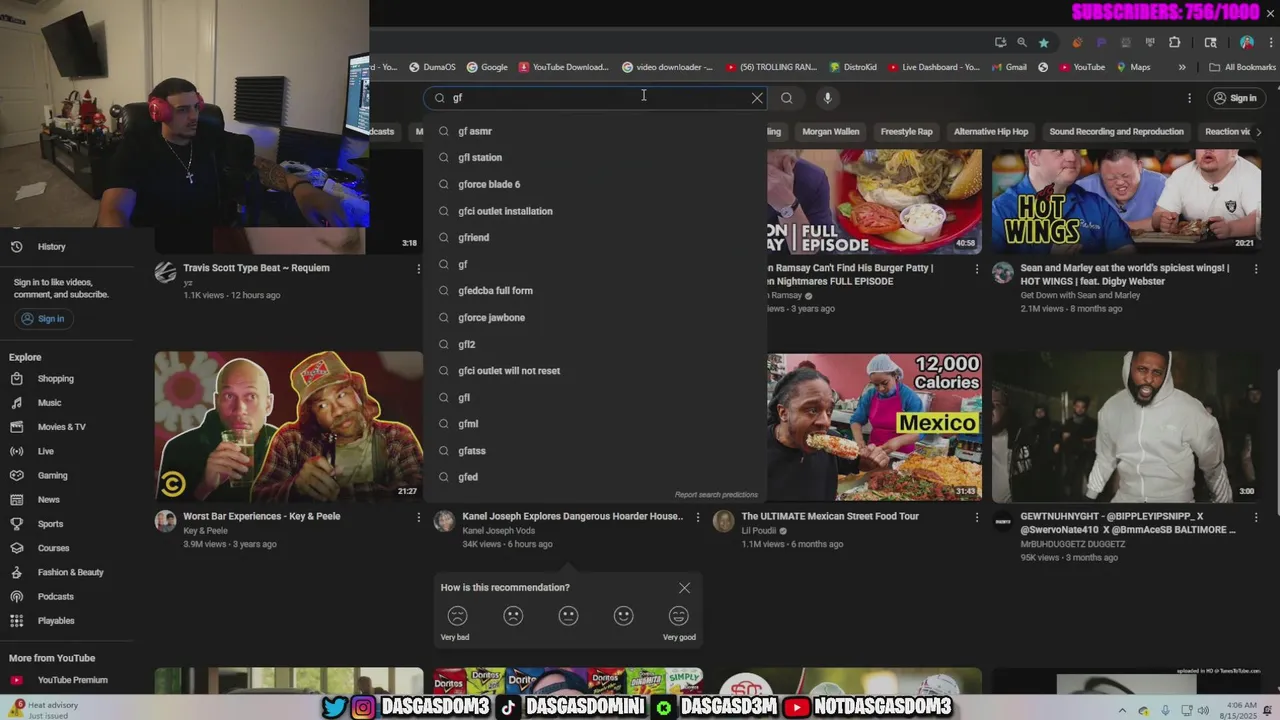Open the Hot Wings video thumbnail
Image resolution: width=1280 pixels, height=720 pixels.
point(1126,200)
